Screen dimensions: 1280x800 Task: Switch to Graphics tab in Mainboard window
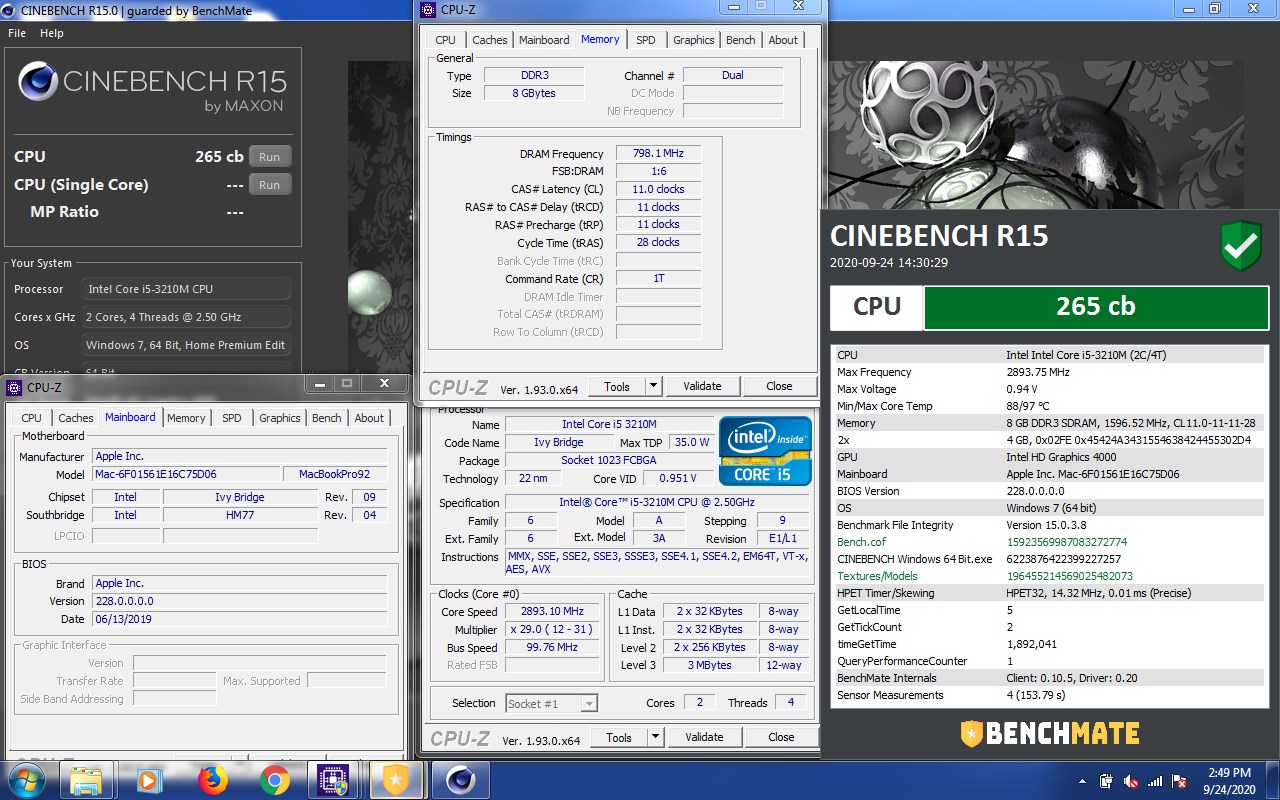coord(279,418)
